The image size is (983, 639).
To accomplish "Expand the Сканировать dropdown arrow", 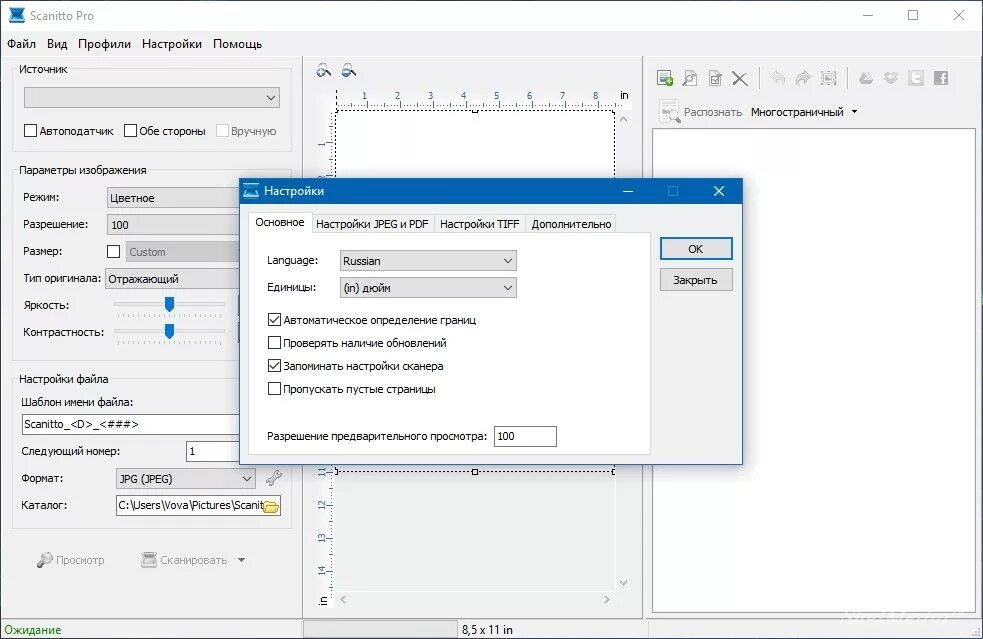I will click(241, 560).
